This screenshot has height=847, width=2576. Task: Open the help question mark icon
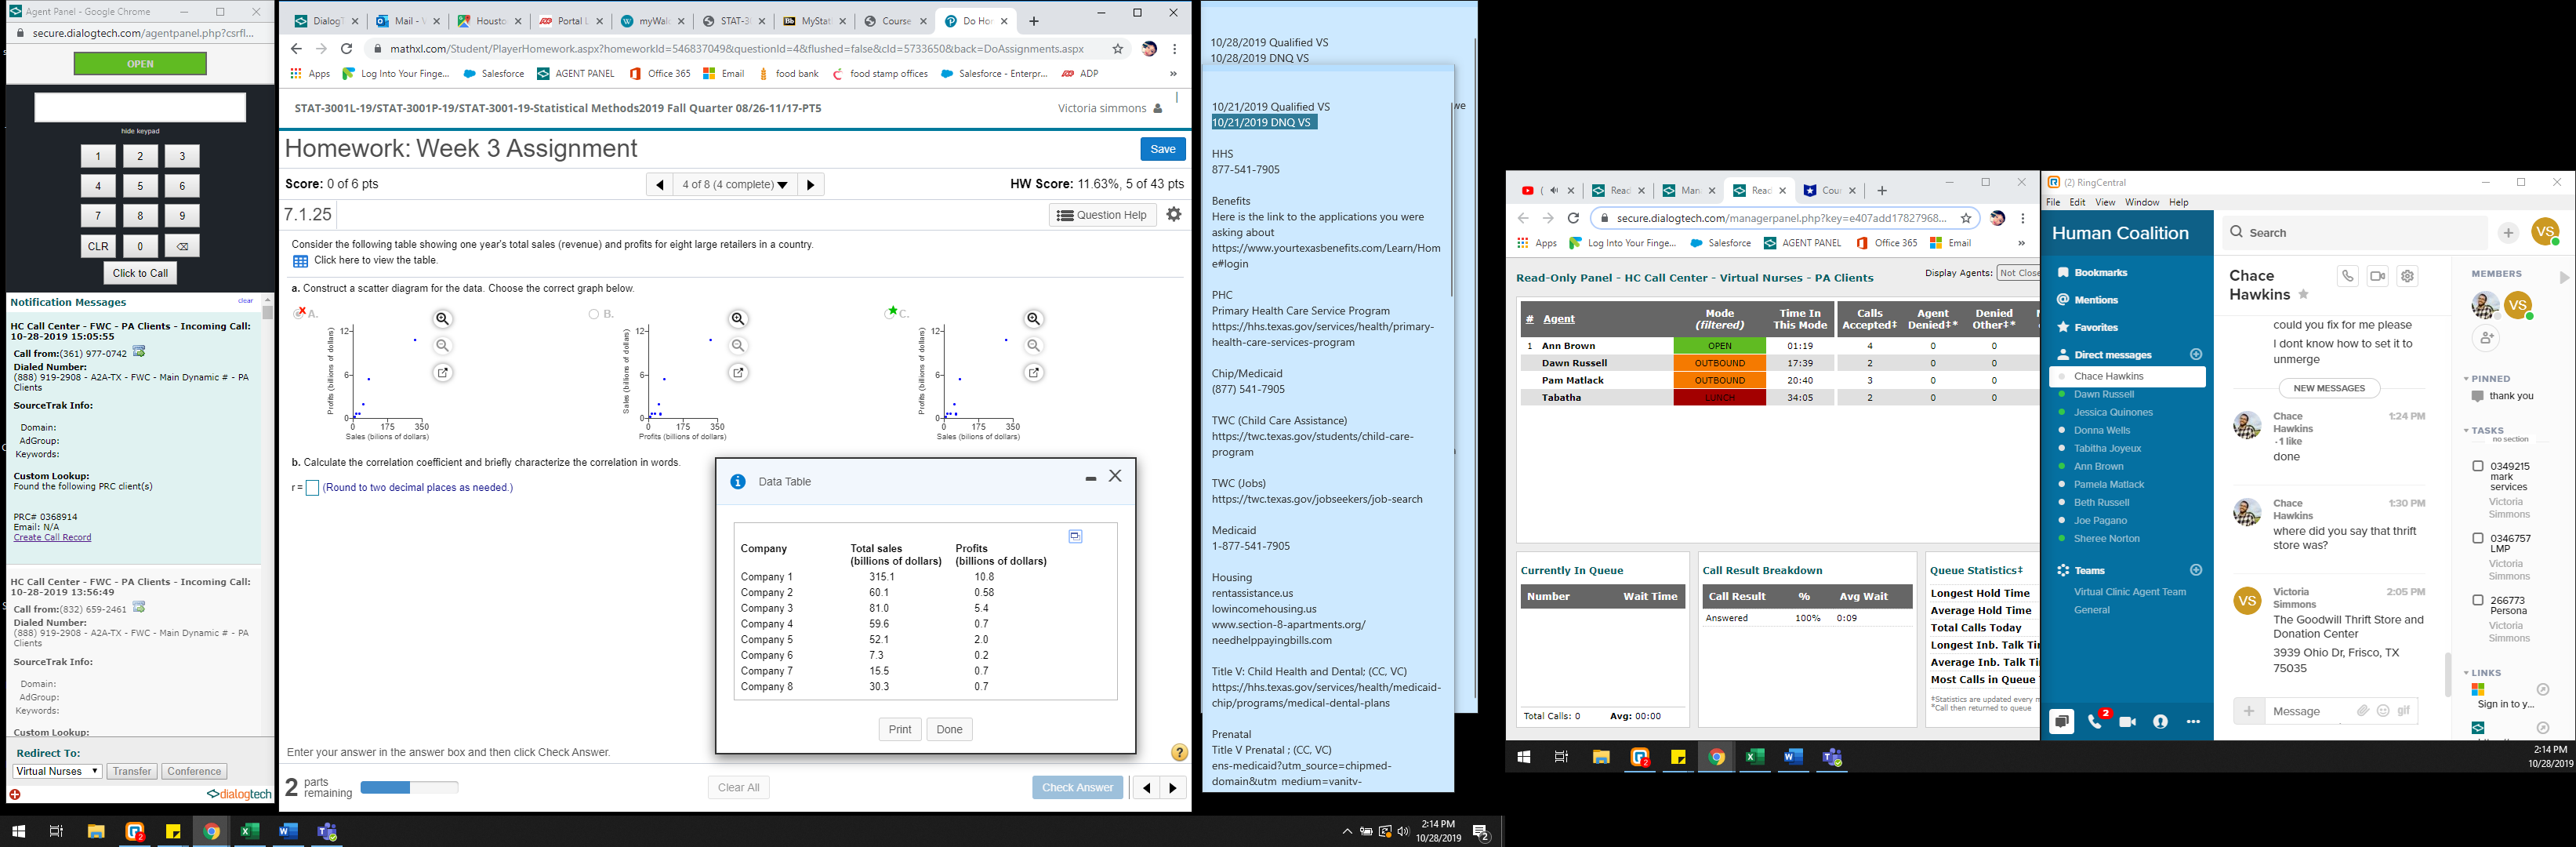click(1179, 752)
